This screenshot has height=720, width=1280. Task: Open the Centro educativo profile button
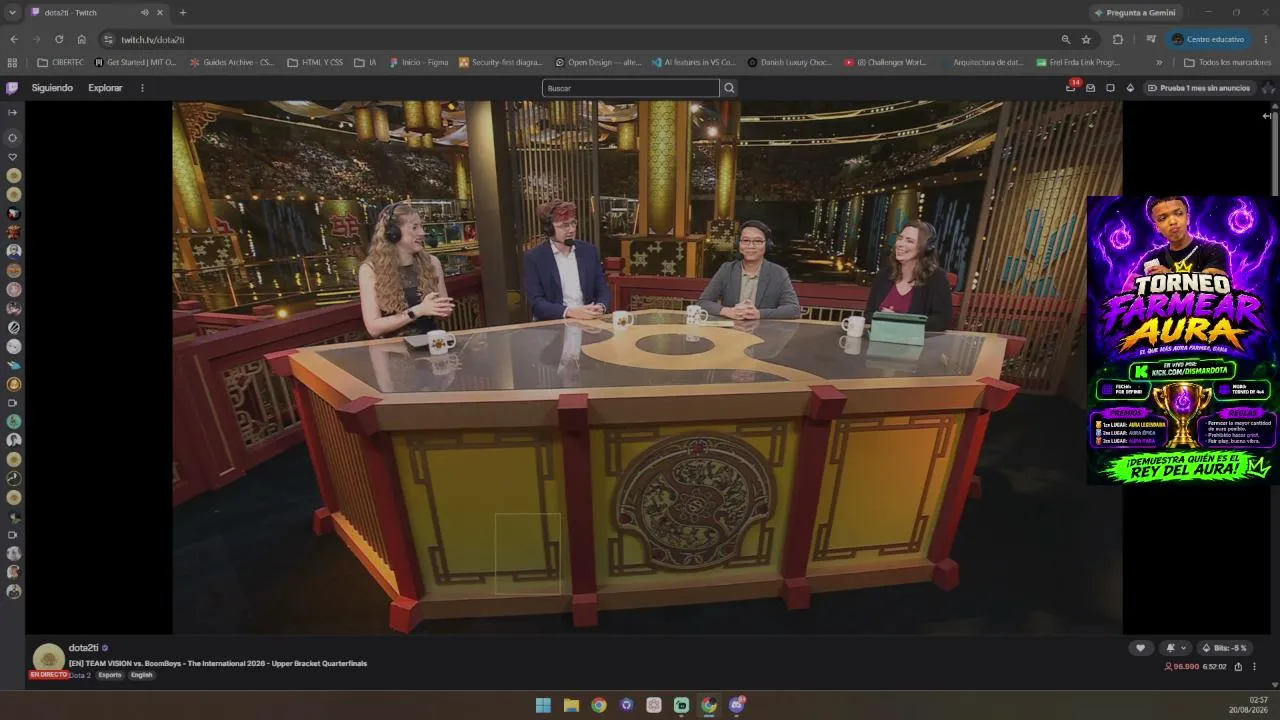click(x=1208, y=39)
